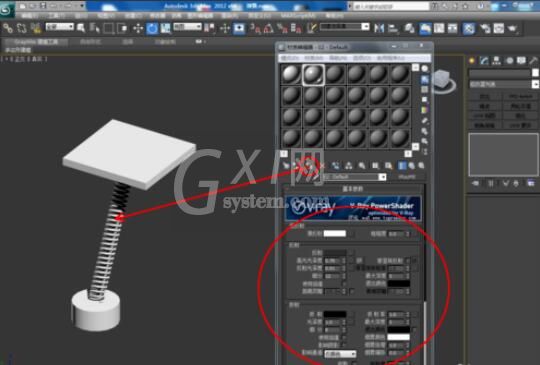Click Use Pivot Point Center icon

point(209,28)
